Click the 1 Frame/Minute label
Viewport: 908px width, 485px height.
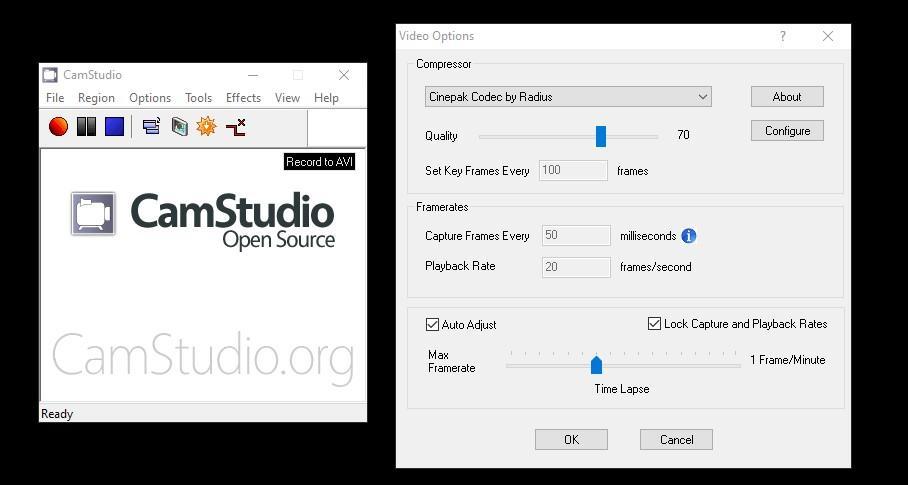pos(788,359)
